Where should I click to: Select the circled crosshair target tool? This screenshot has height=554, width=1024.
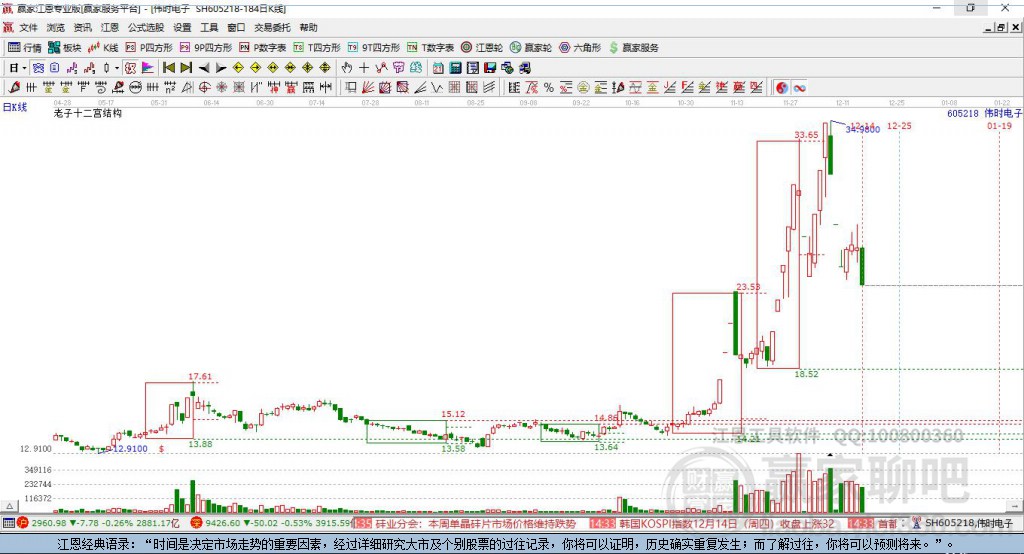(x=204, y=88)
